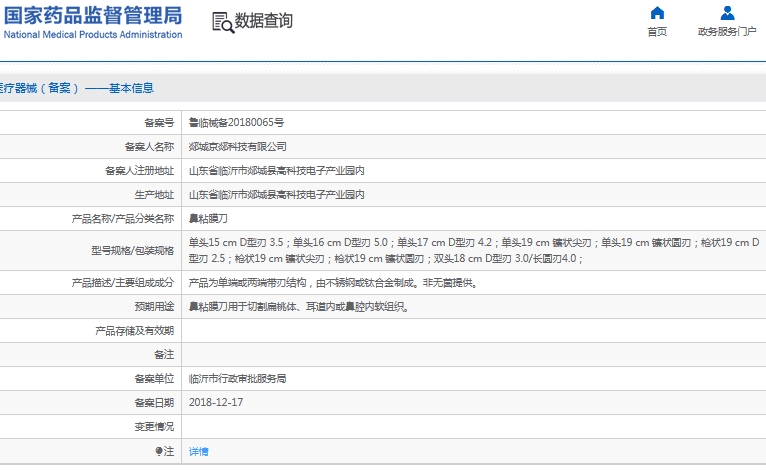Click the ●注 row label

tap(165, 451)
